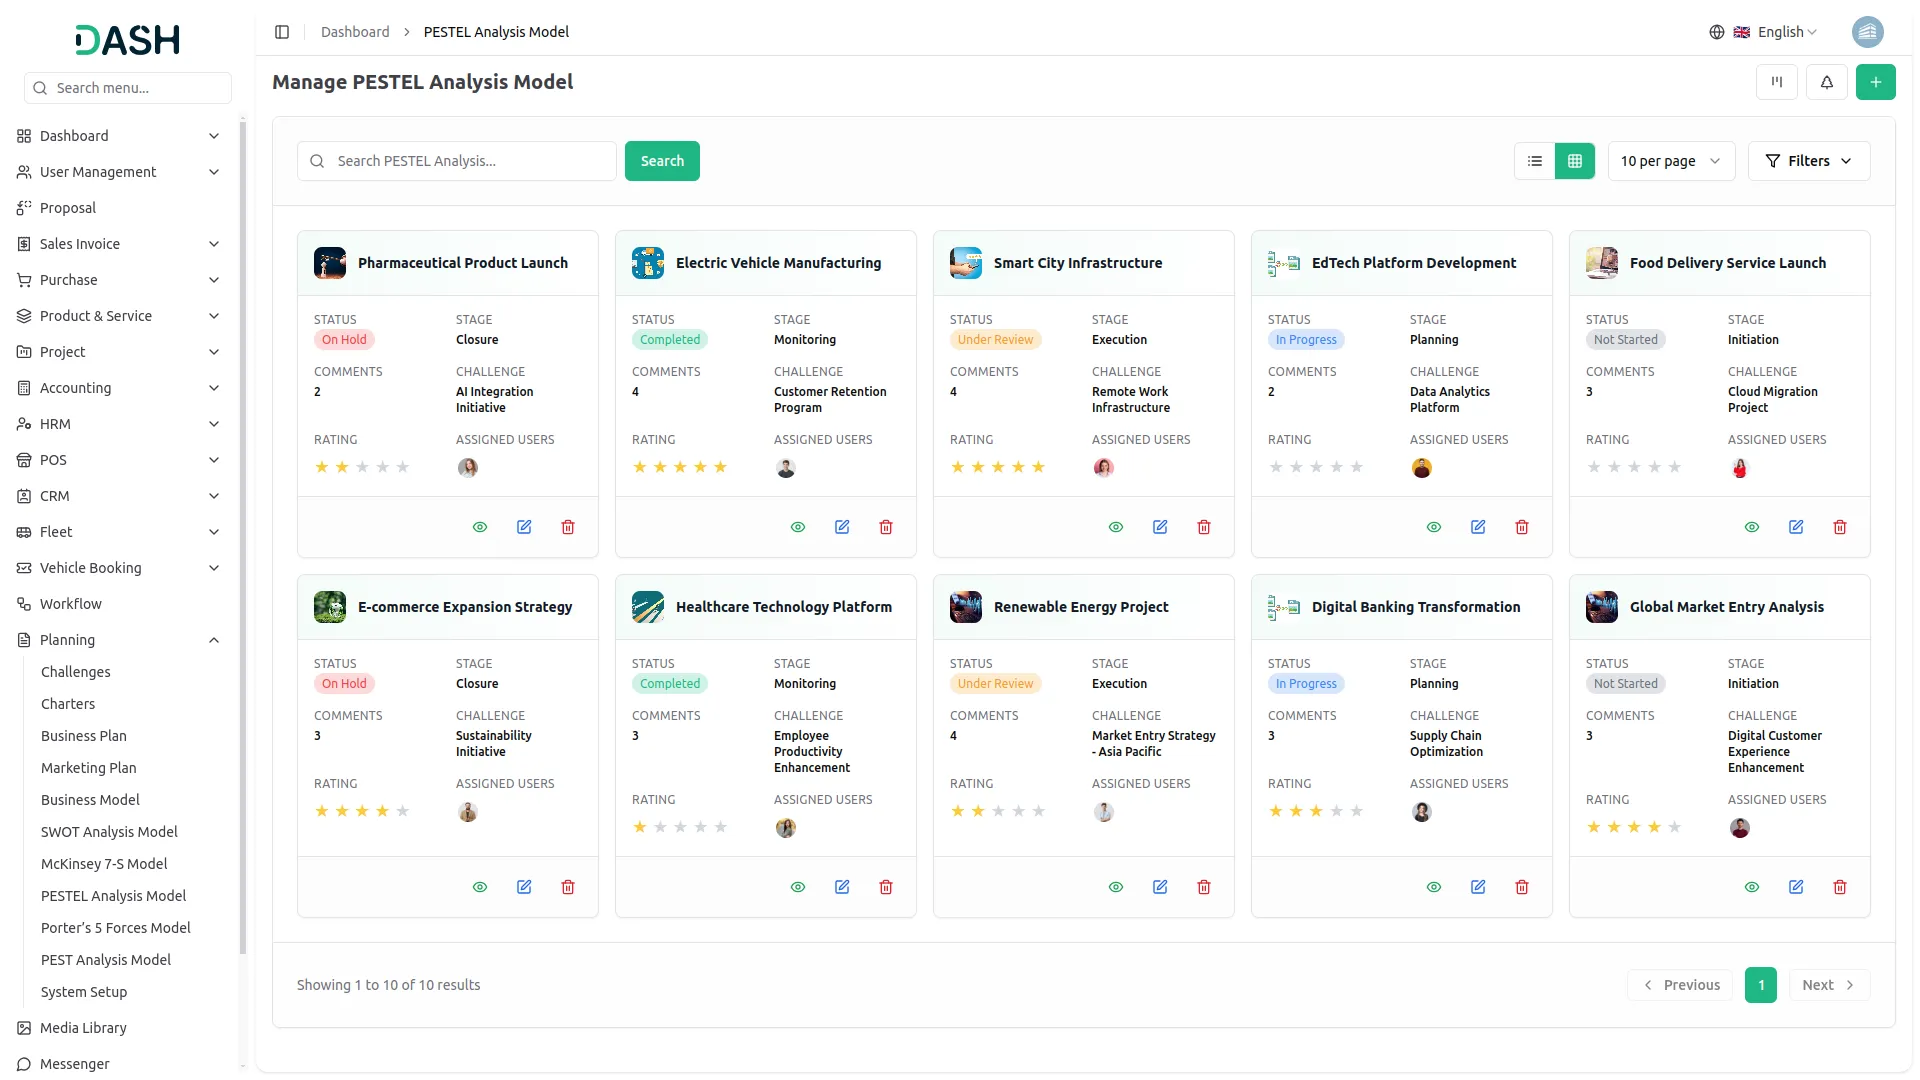Edit the Global Market Entry Analysis card
Viewport: 1920px width, 1080px height.
click(1796, 887)
